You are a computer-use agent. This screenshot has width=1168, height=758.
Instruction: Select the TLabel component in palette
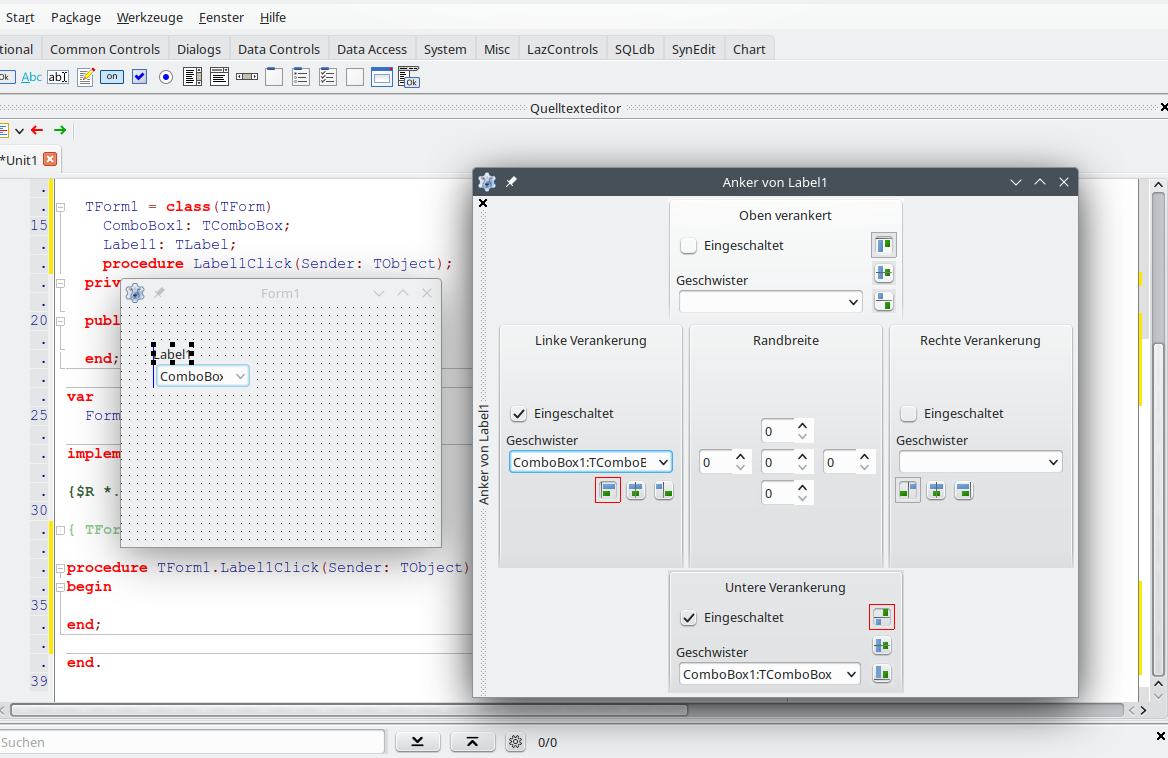point(31,77)
